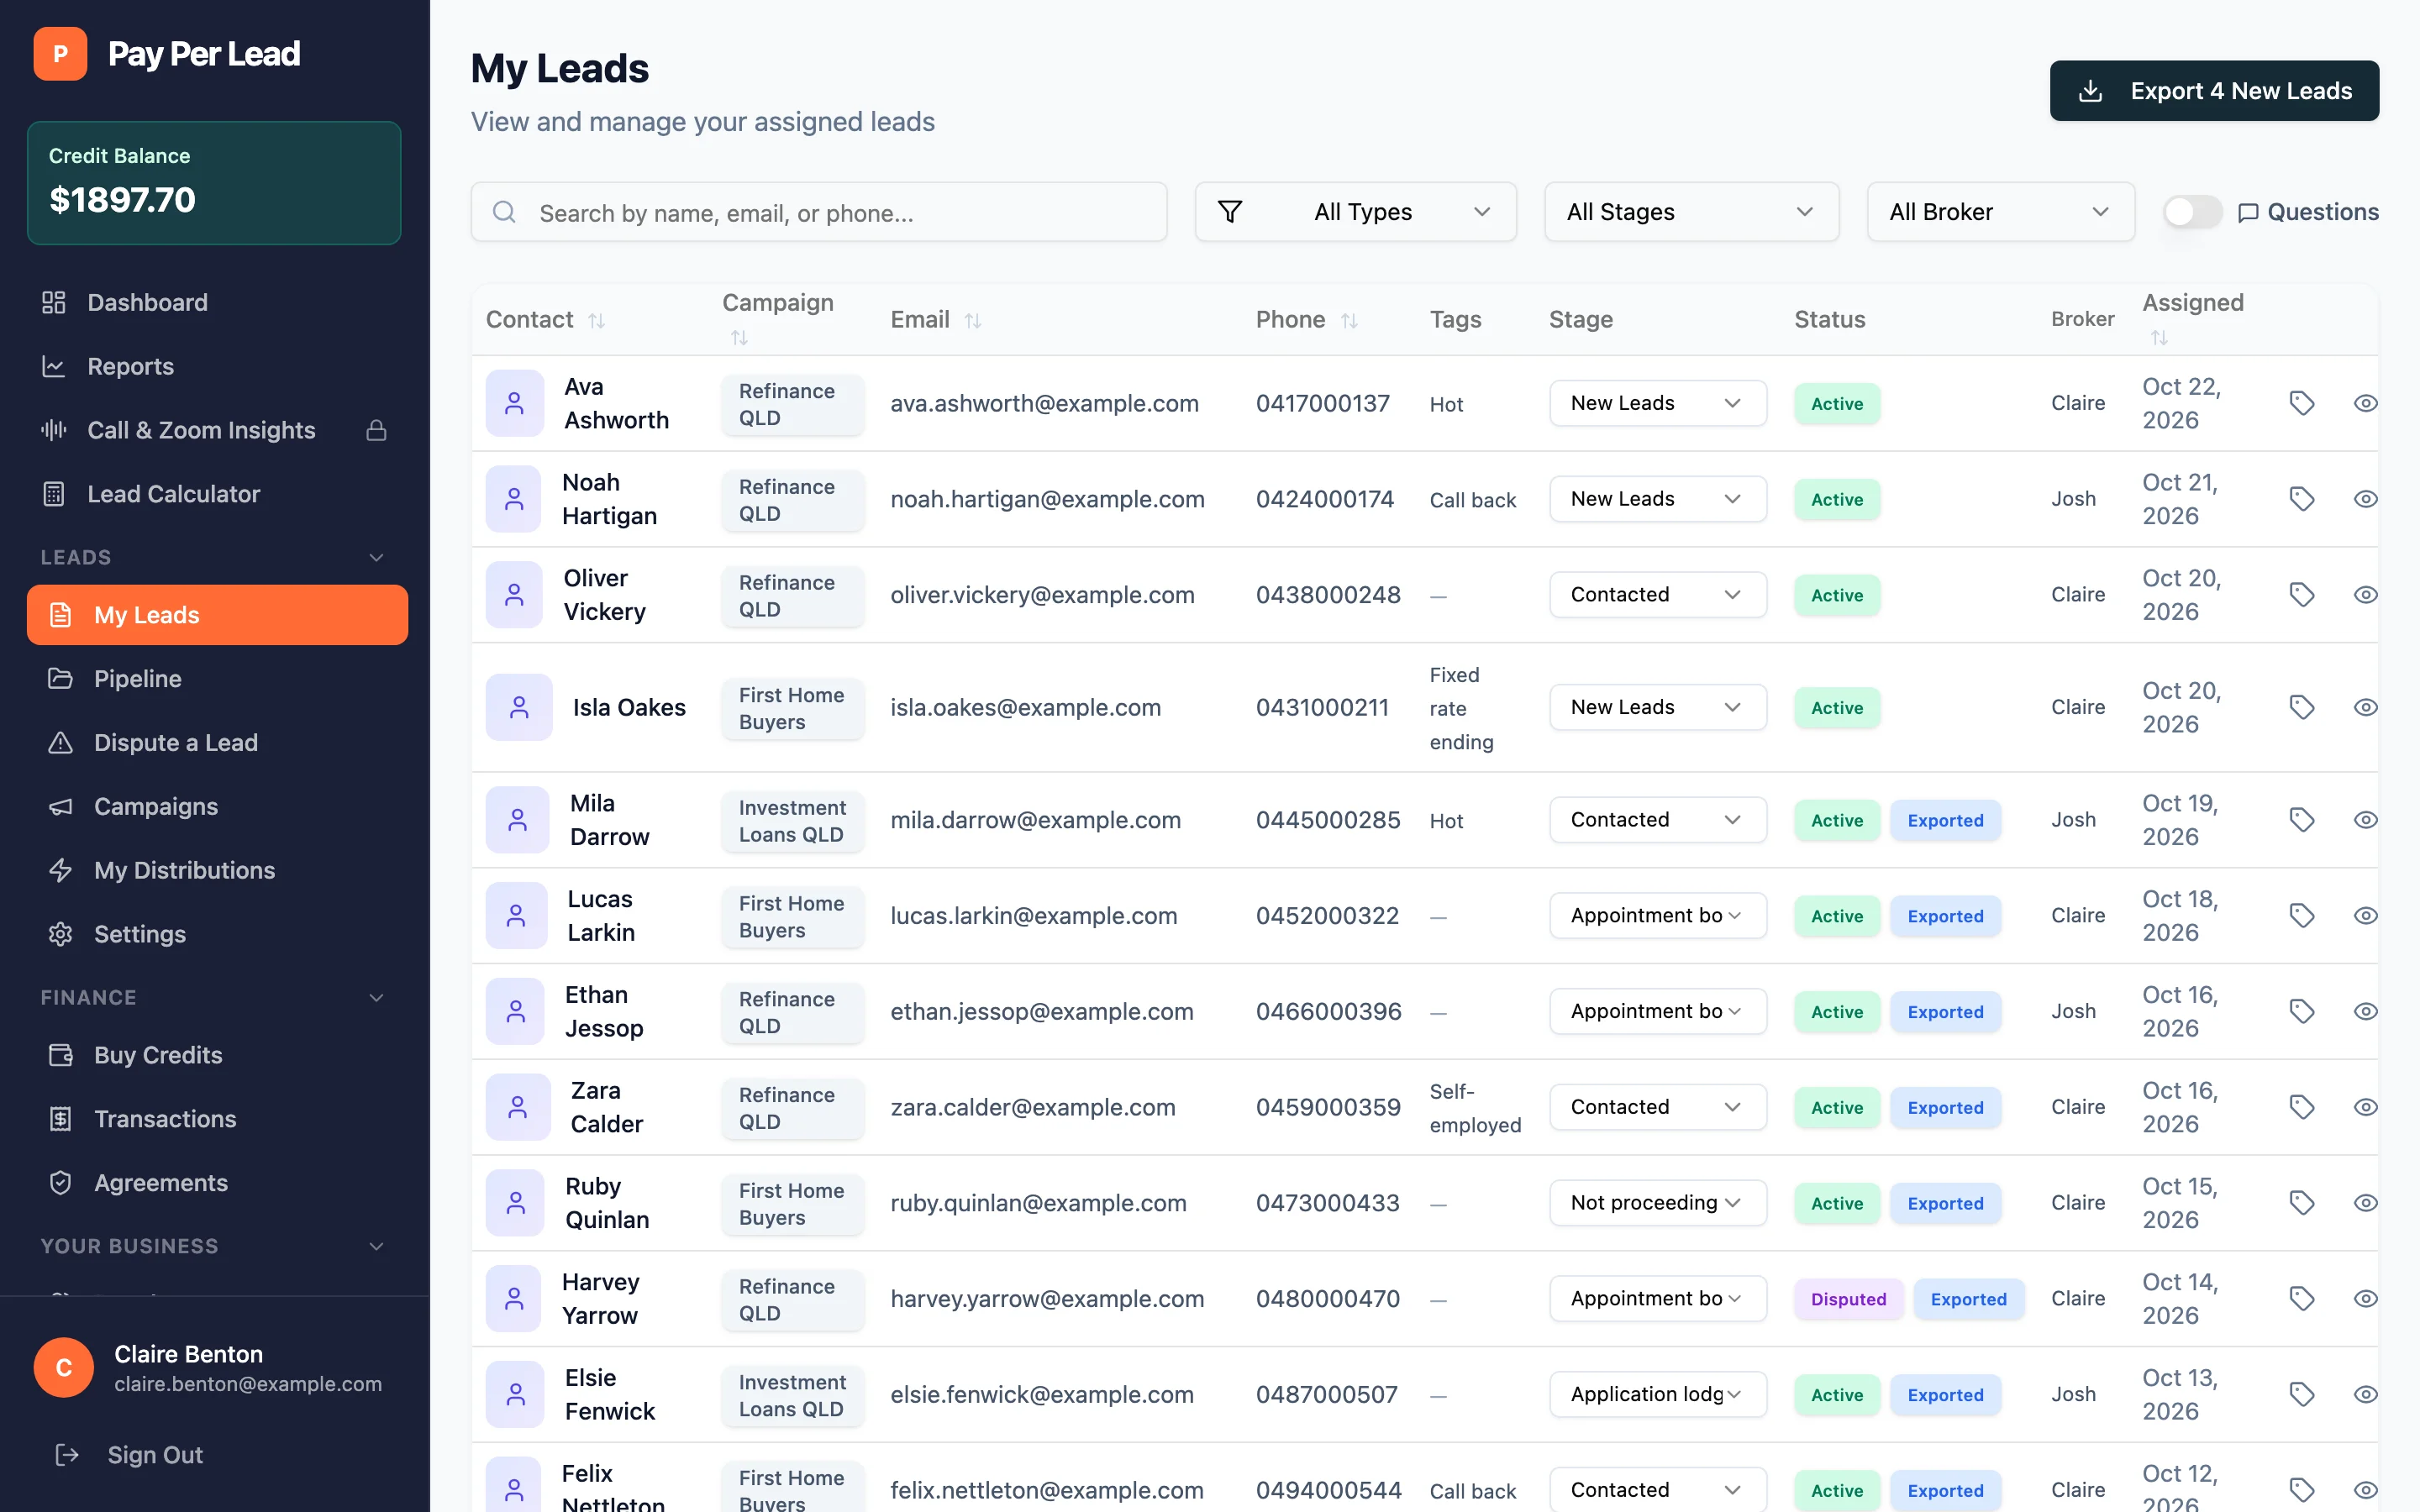The width and height of the screenshot is (2420, 1512).
Task: Click Claire Benton's orange profile avatar
Action: tap(64, 1367)
